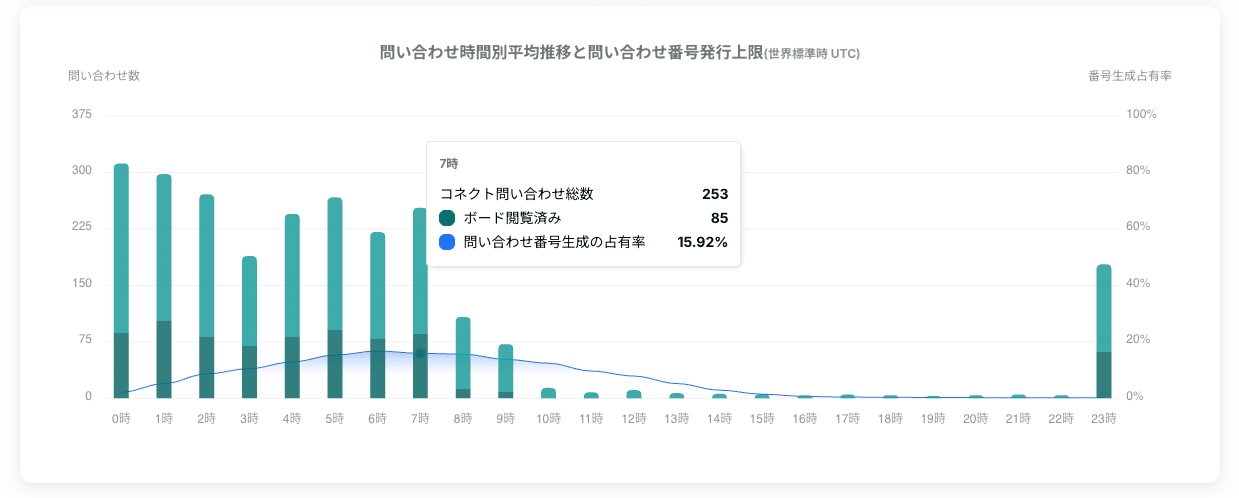
Task: Click the teal ボード閲覧済み color swatch
Action: [x=447, y=218]
